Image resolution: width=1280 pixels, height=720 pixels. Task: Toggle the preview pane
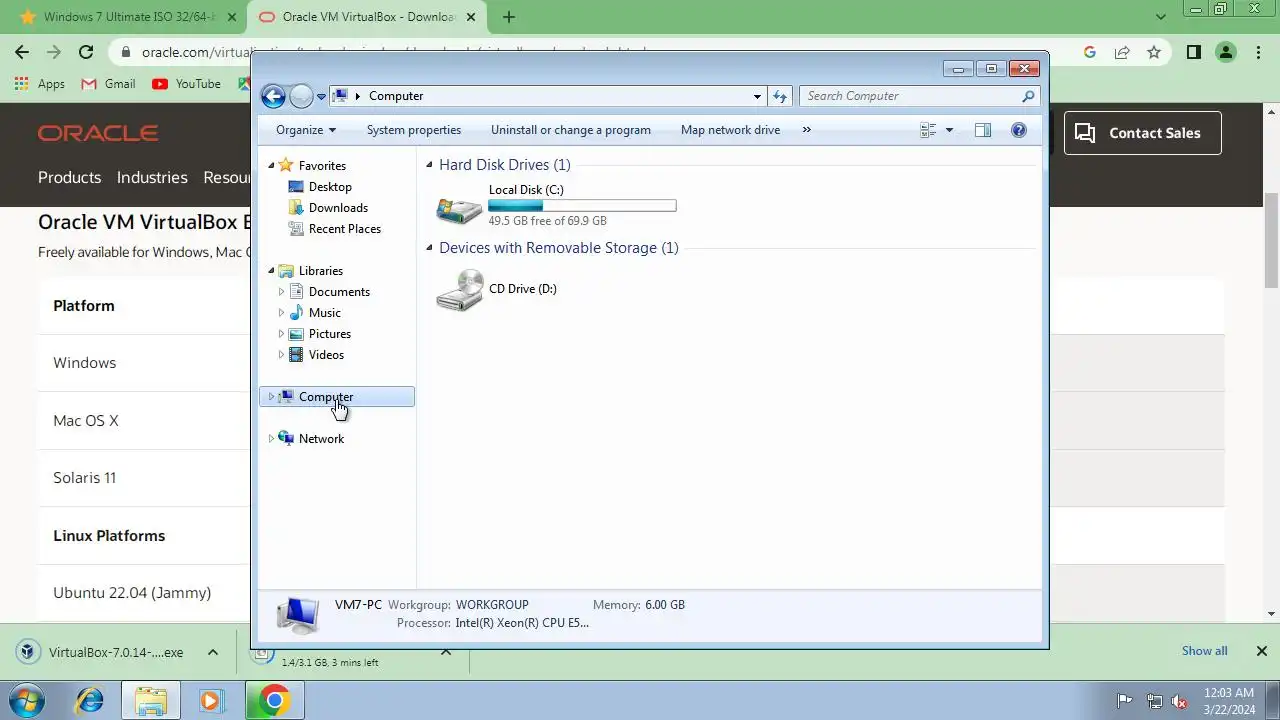[983, 130]
